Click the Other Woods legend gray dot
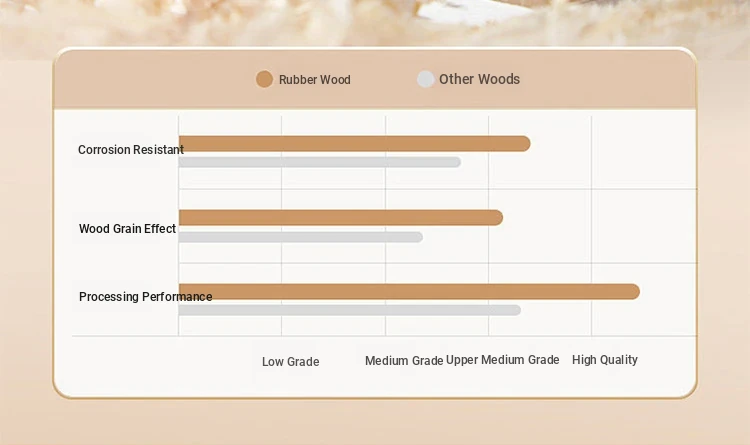The width and height of the screenshot is (750, 445). [x=425, y=79]
